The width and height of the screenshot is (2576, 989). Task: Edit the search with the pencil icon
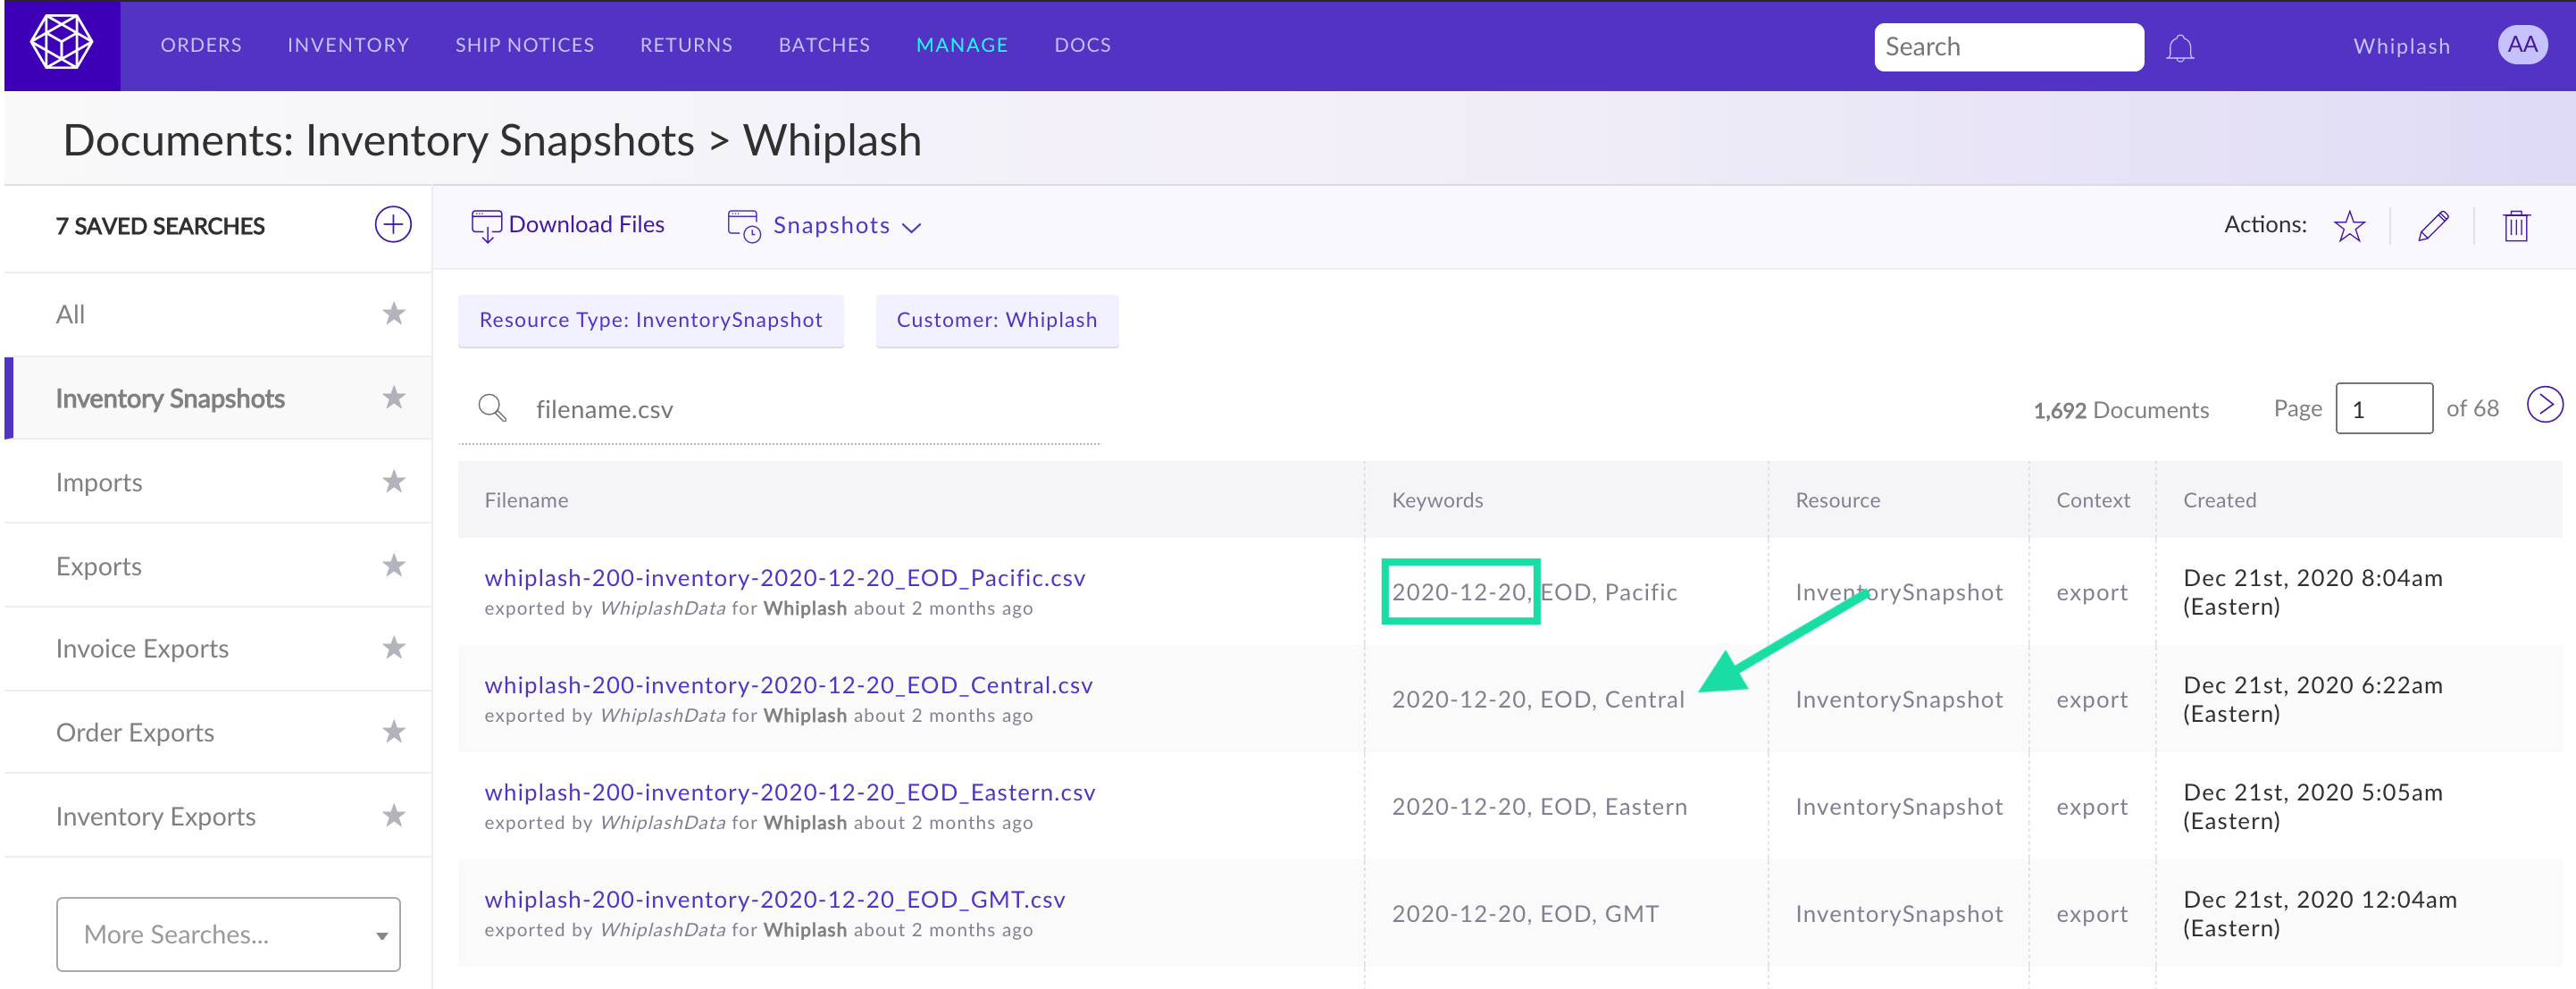2433,226
